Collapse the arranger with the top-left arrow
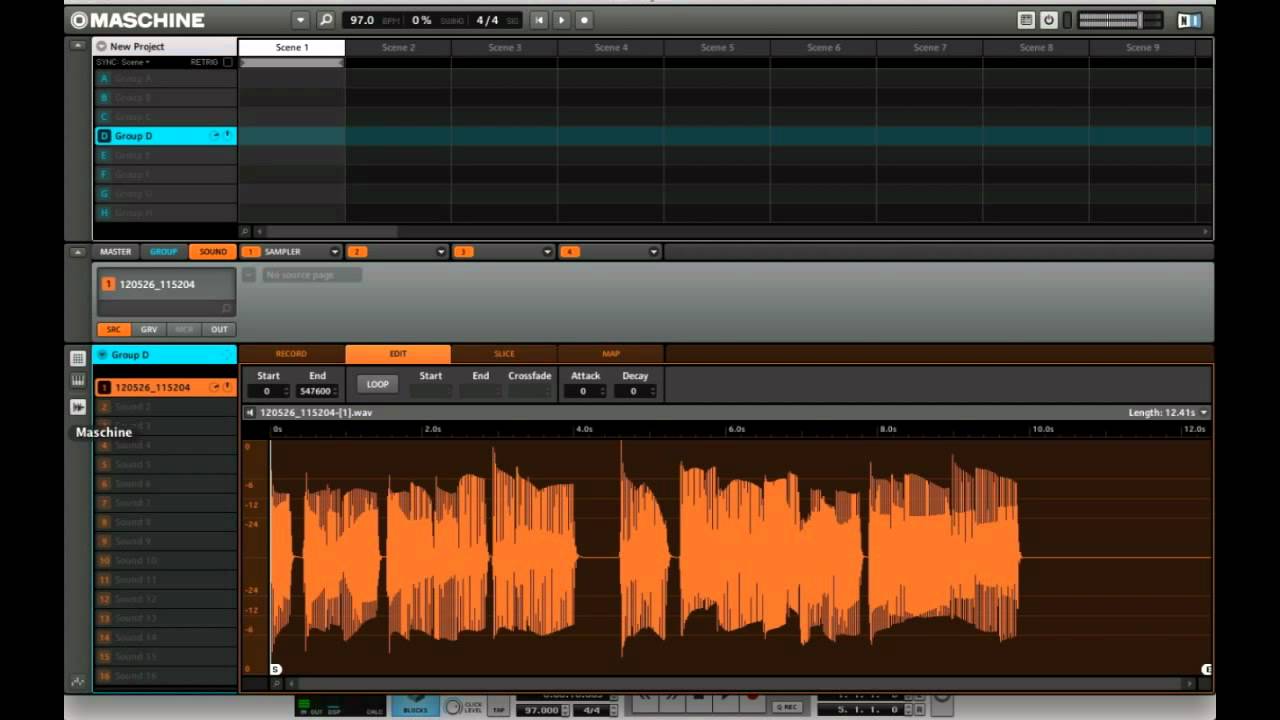This screenshot has height=720, width=1280. tap(77, 46)
